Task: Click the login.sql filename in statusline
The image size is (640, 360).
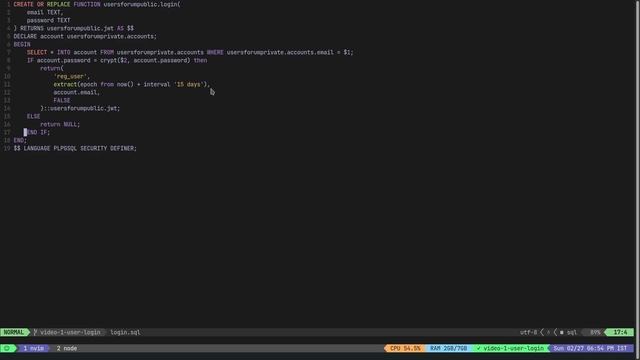Action: [x=125, y=332]
